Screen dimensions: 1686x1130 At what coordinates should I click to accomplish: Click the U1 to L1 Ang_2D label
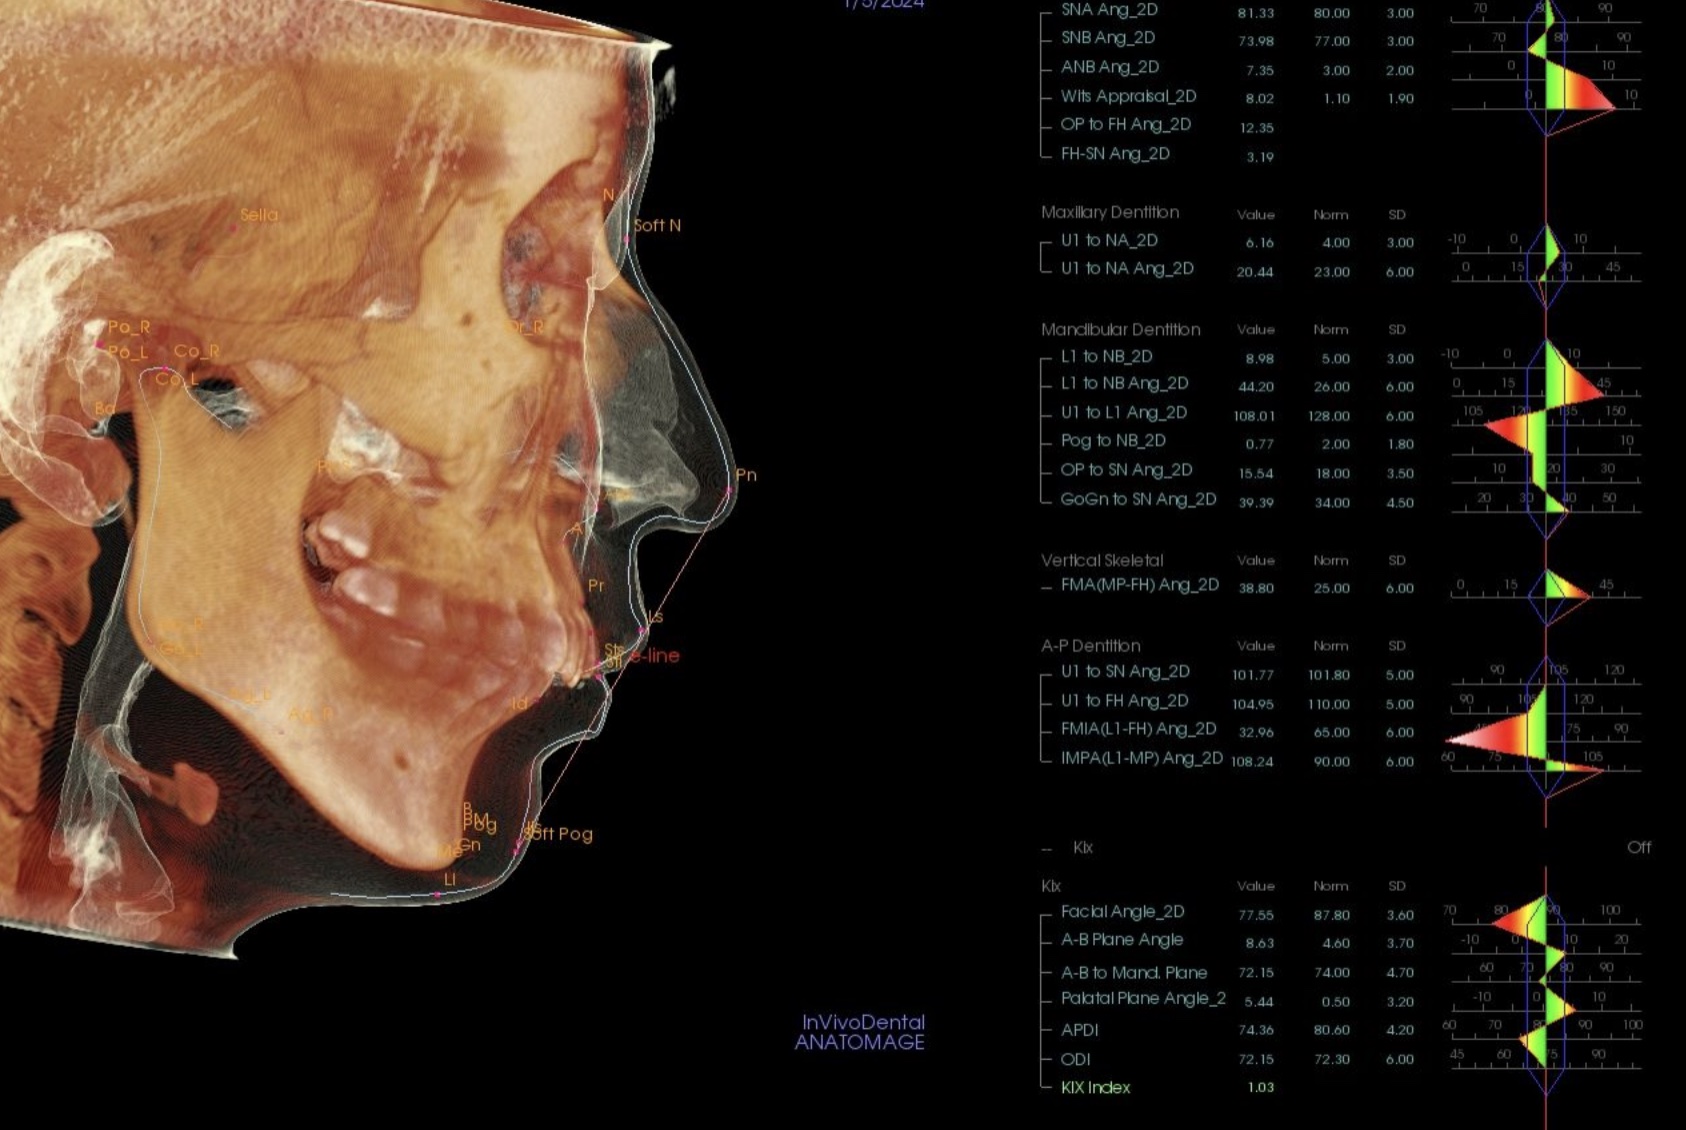point(1124,413)
